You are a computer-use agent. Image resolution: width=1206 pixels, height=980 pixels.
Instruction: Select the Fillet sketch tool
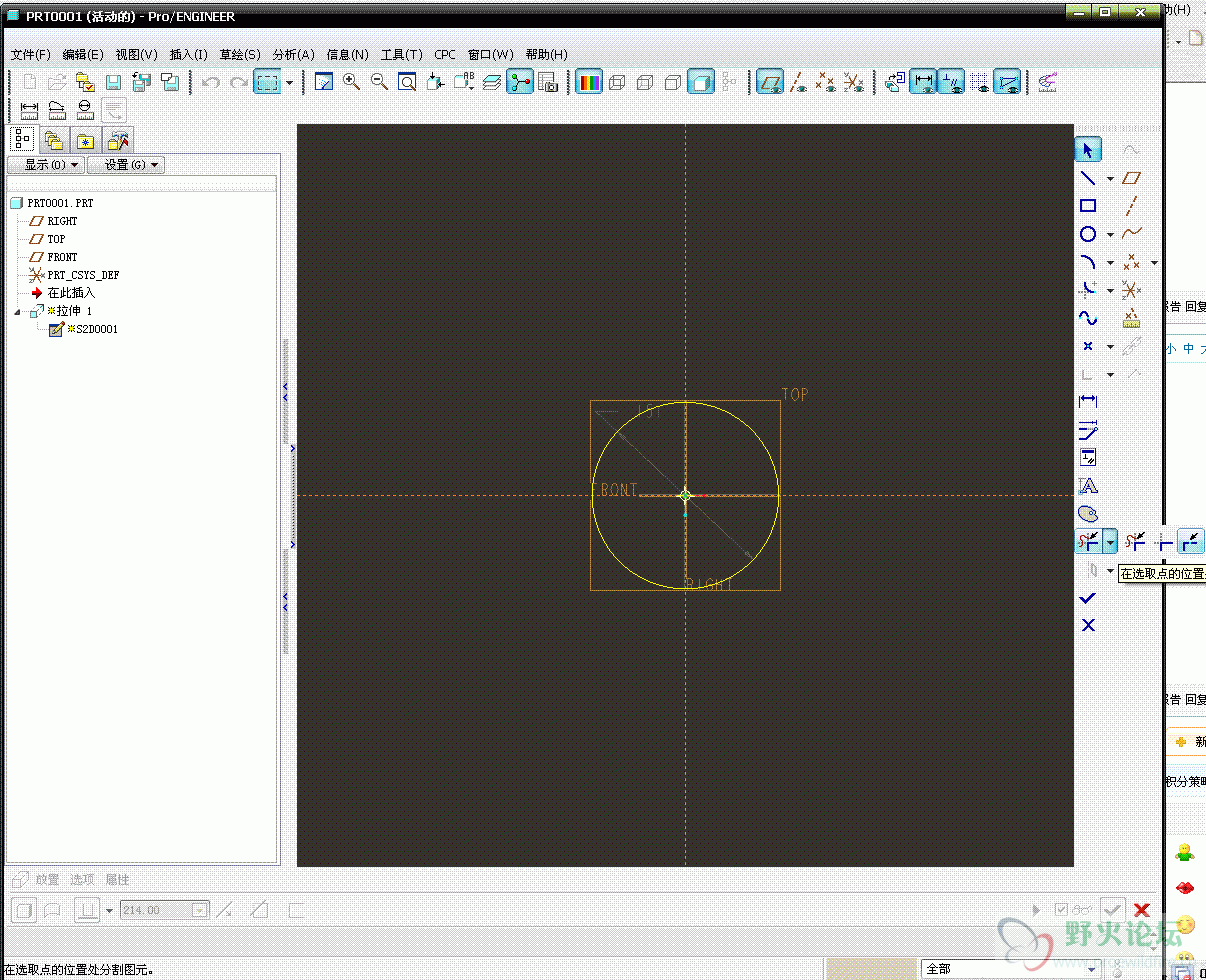[1088, 290]
